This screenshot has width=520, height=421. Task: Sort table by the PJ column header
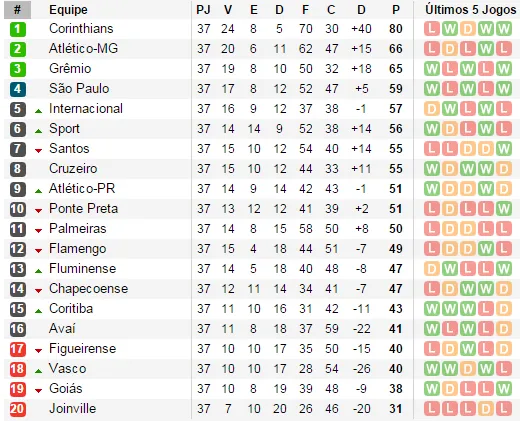pyautogui.click(x=203, y=10)
